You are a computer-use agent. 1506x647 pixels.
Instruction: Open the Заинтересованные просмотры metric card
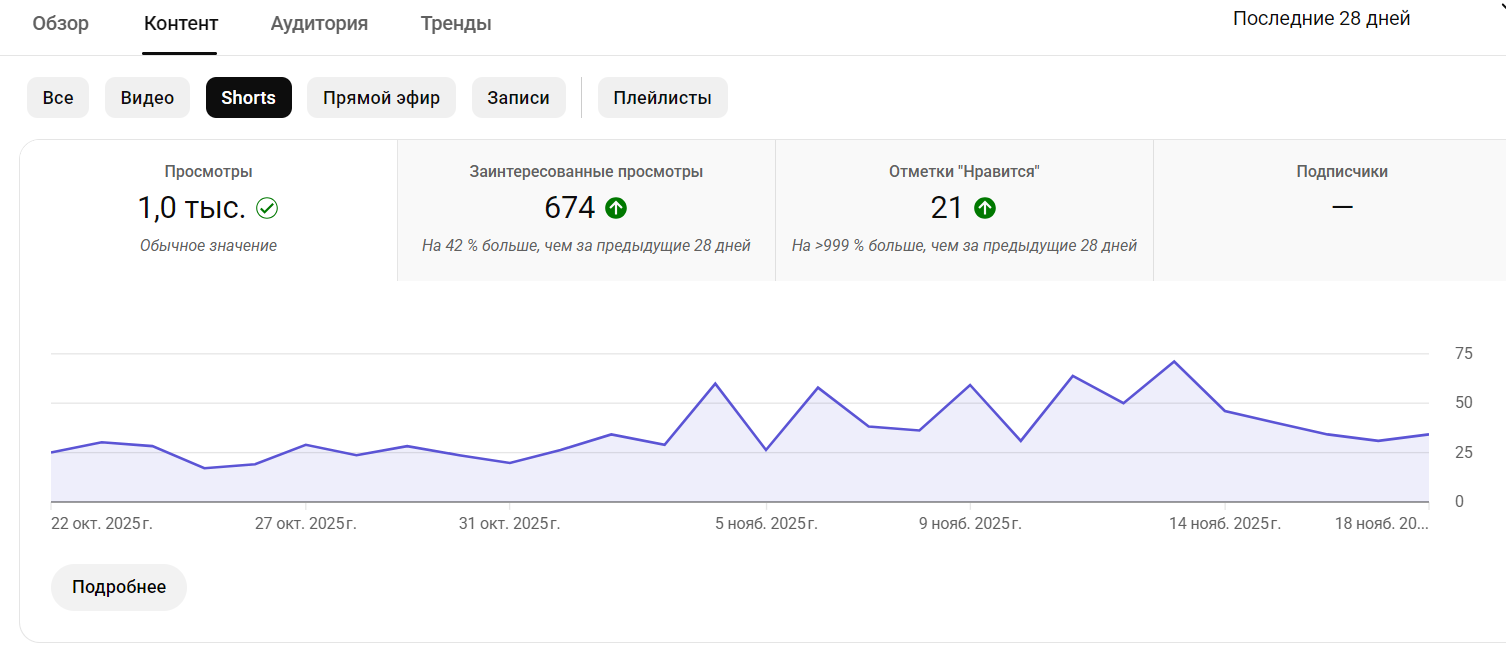click(x=586, y=210)
